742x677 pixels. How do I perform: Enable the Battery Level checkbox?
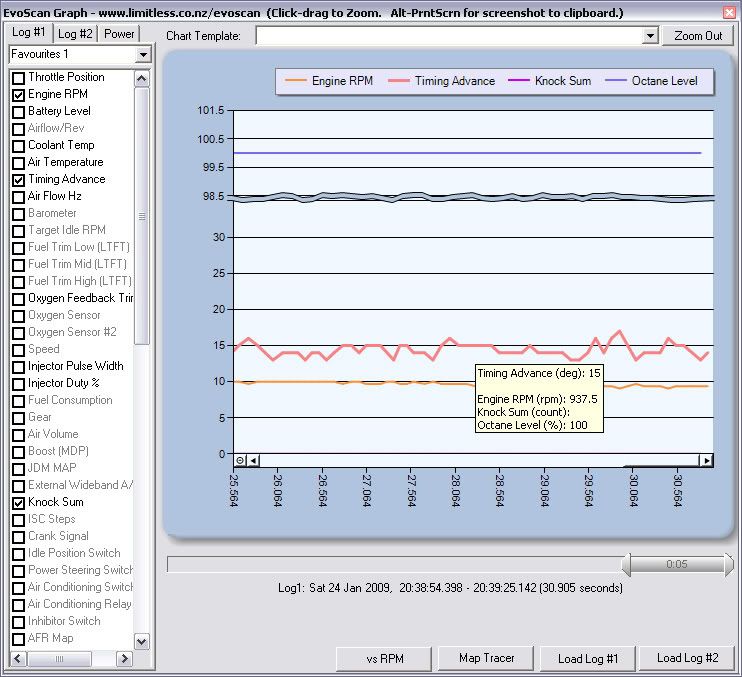tap(18, 112)
